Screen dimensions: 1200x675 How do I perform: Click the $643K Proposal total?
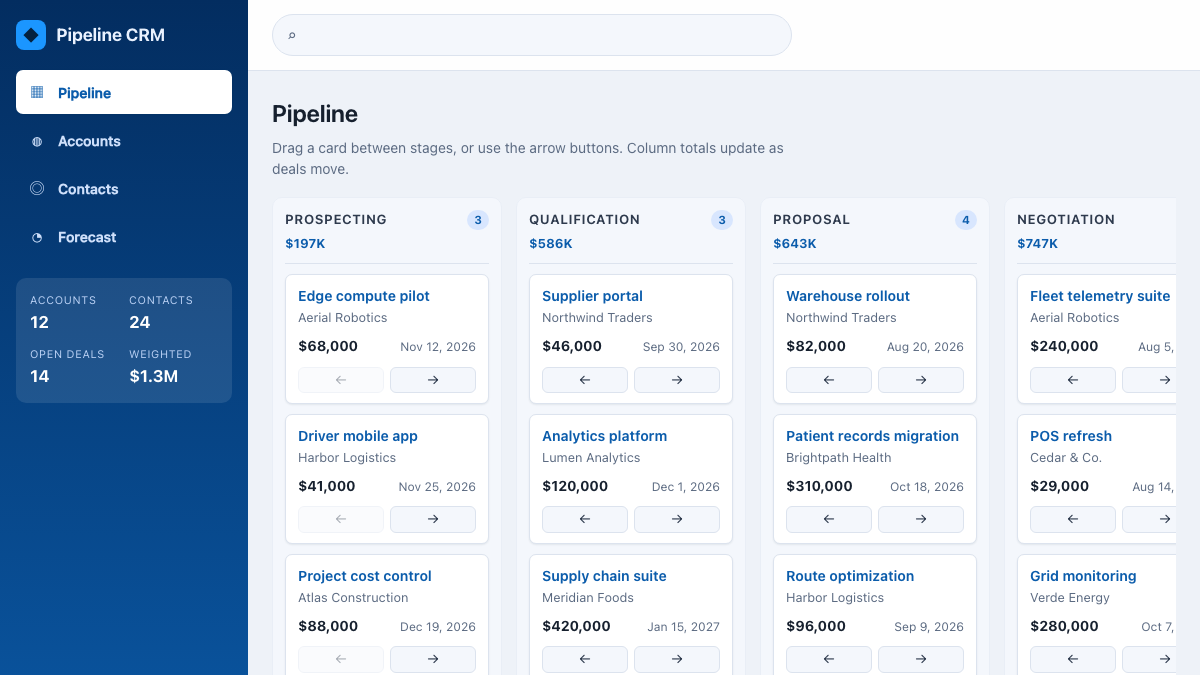[795, 243]
